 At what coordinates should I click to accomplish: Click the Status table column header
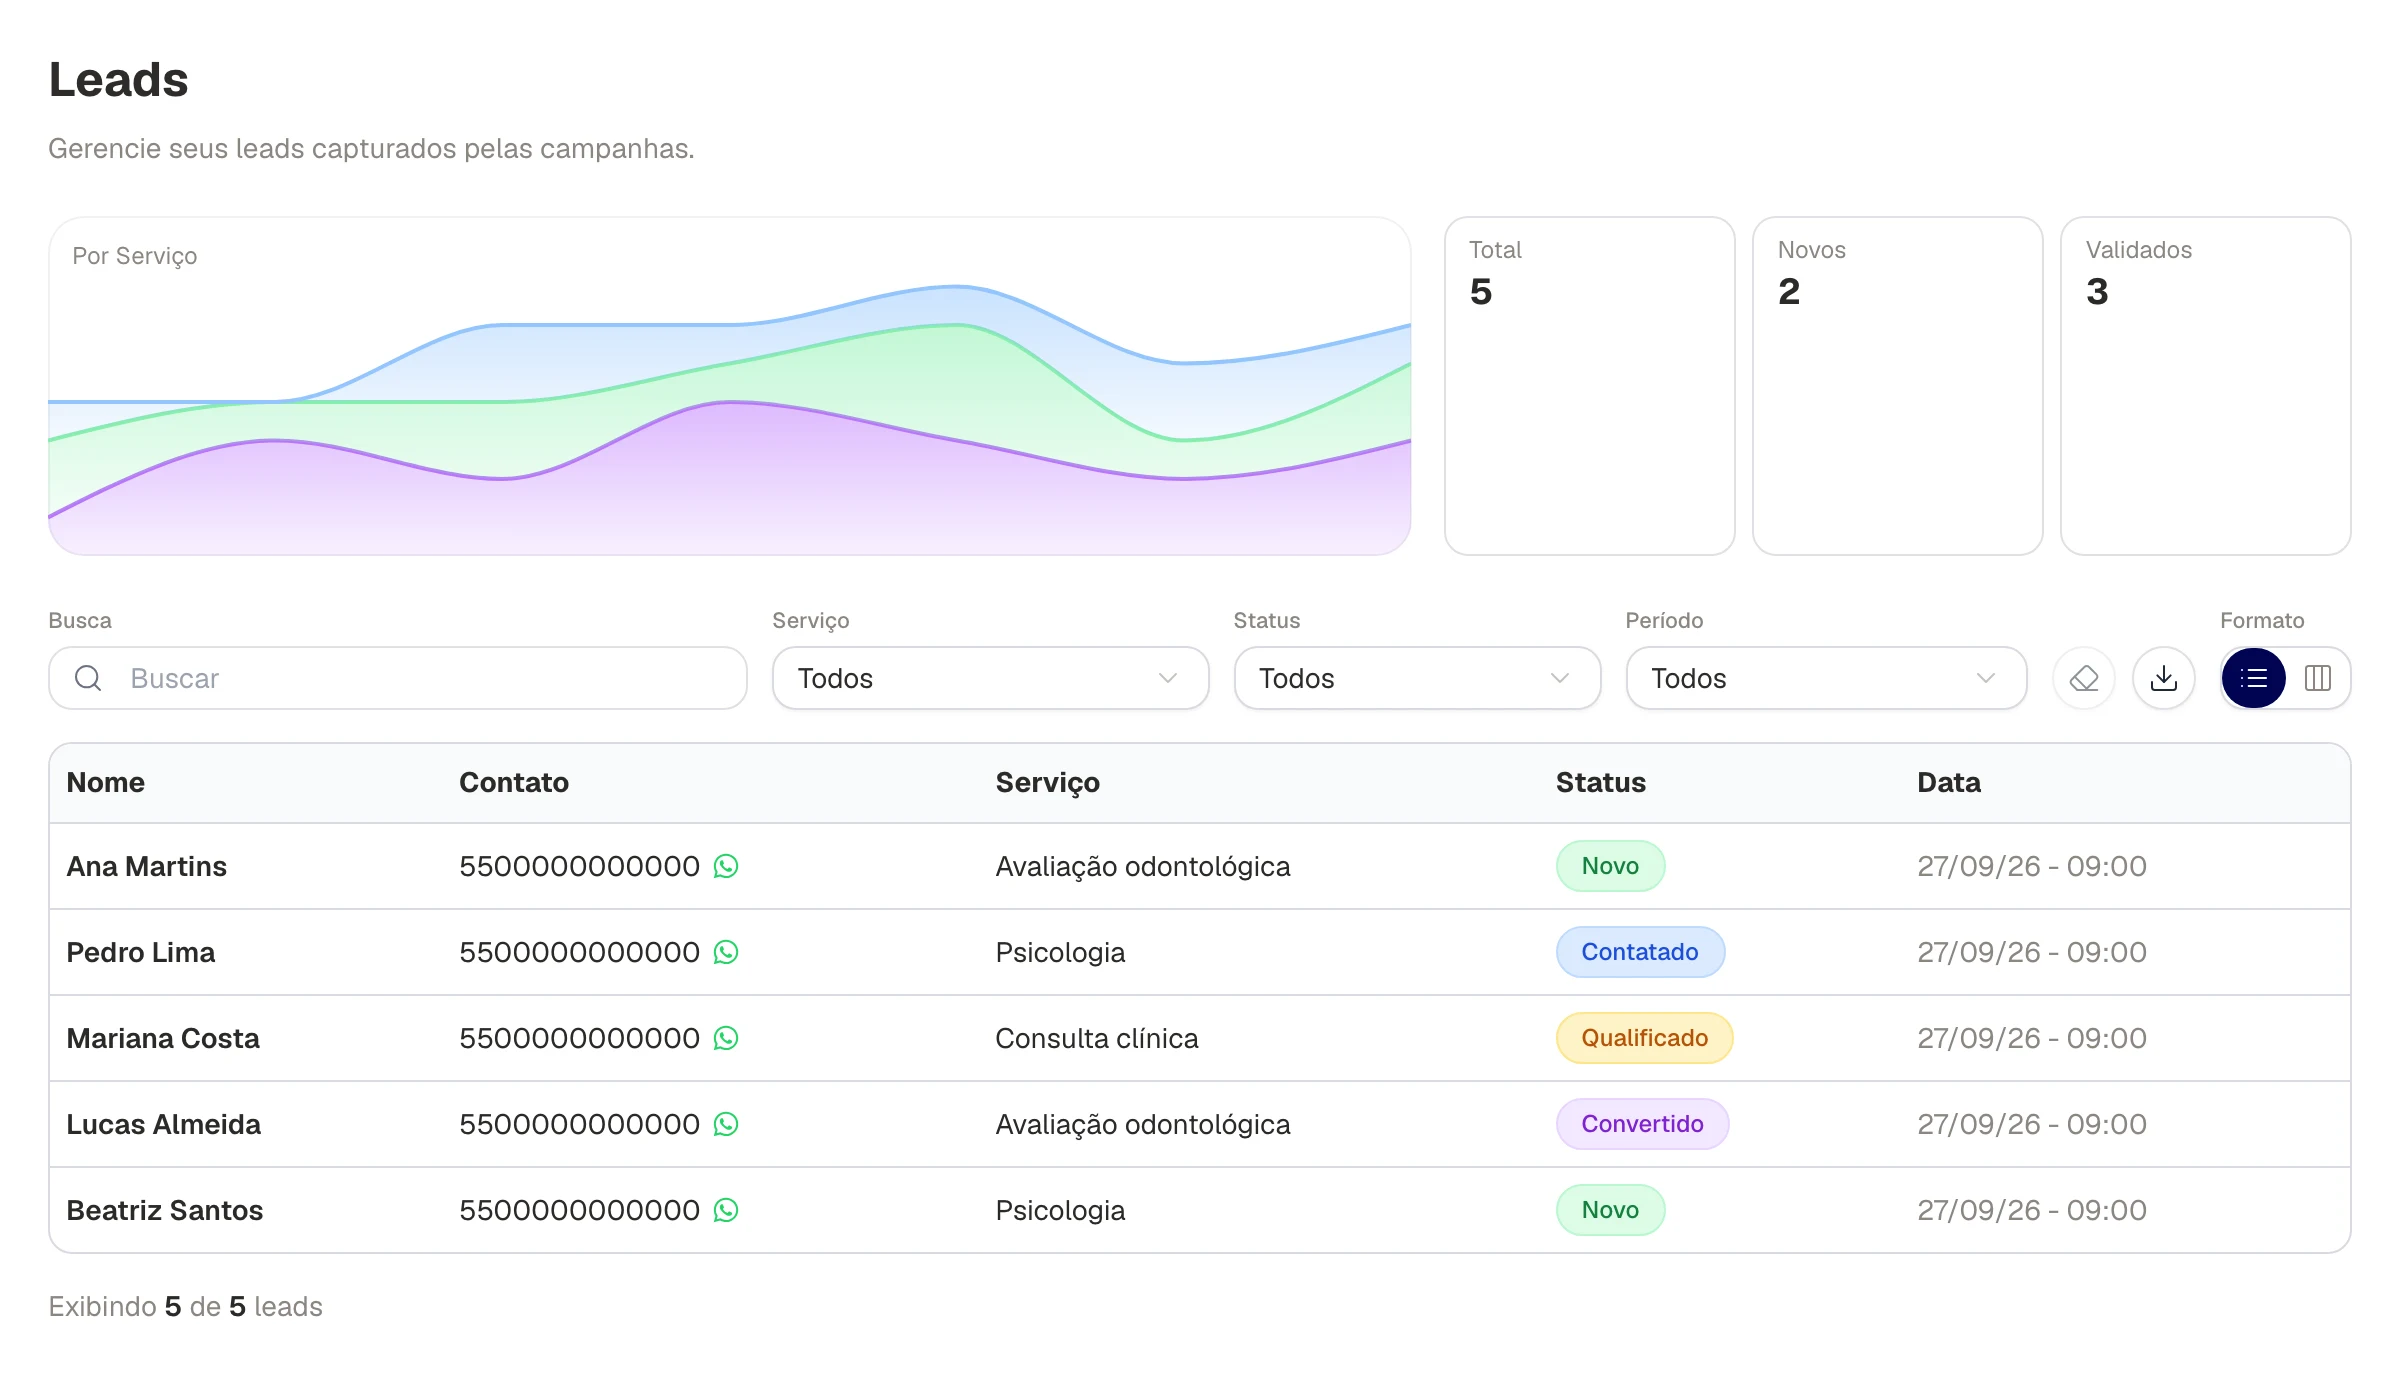[1601, 782]
